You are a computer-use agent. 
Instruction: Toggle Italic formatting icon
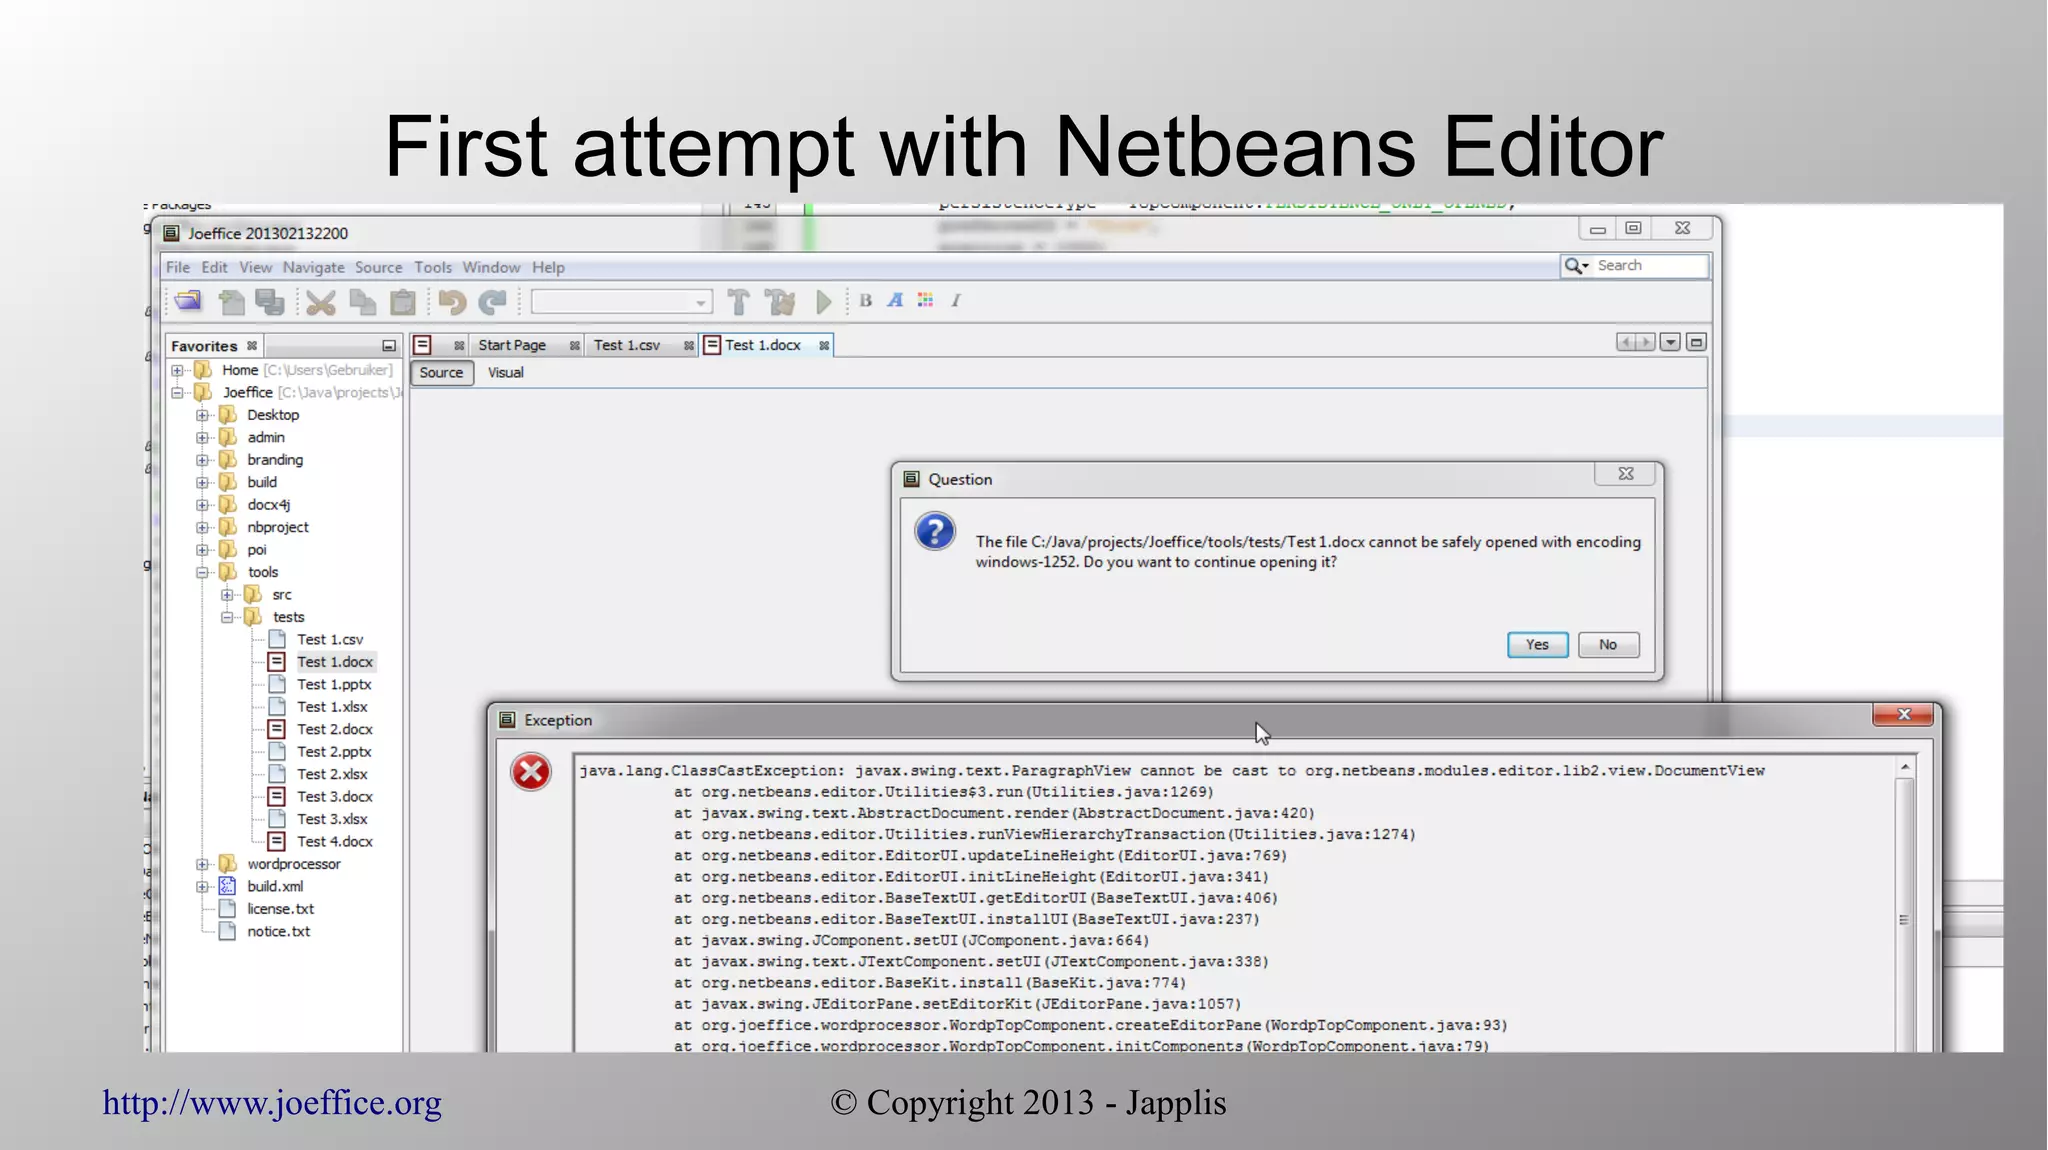[956, 300]
